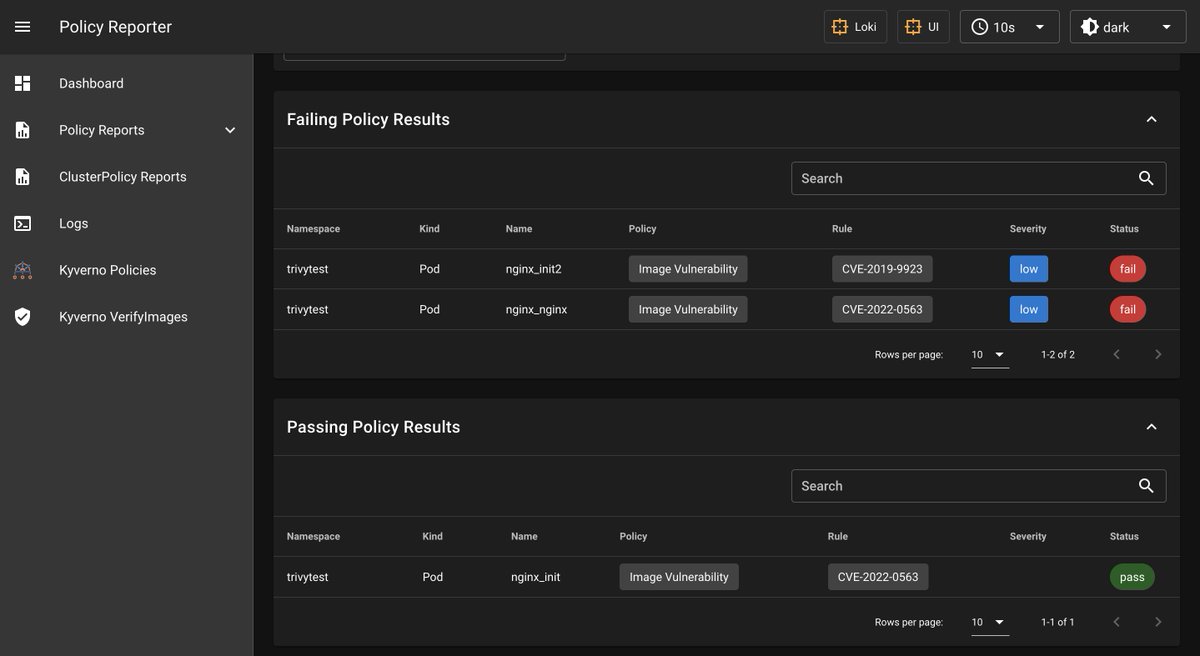Click the 1-2 of 2 pagination text
The height and width of the screenshot is (656, 1200).
pos(1058,354)
